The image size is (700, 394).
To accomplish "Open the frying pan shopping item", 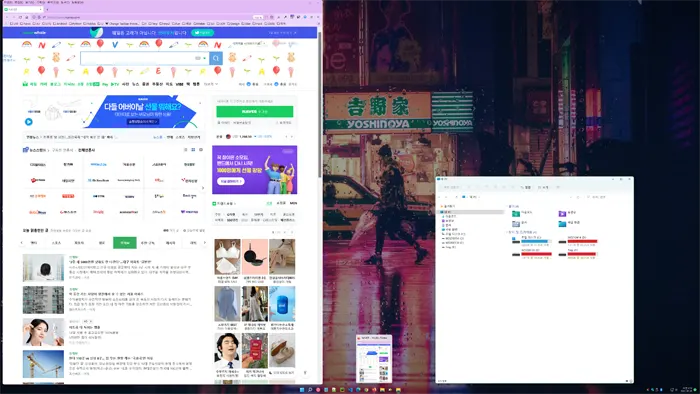I will point(255,257).
